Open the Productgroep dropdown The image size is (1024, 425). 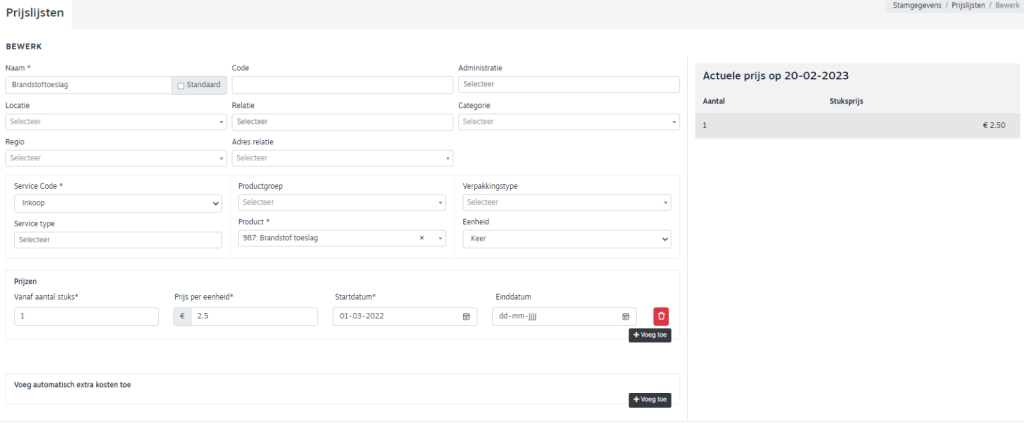(x=342, y=203)
